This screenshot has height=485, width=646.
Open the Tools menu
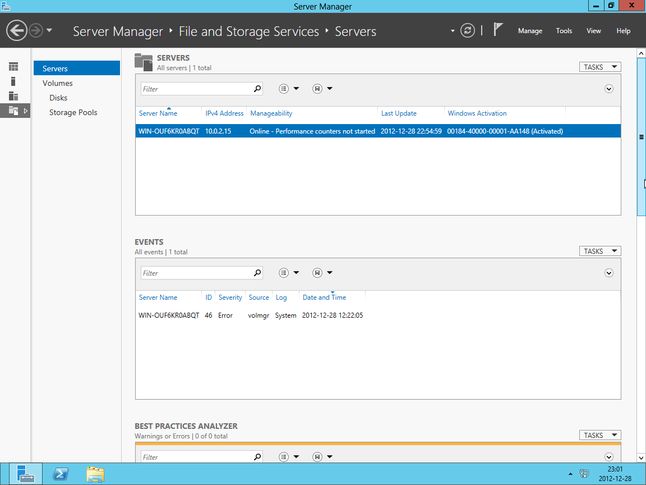point(564,31)
